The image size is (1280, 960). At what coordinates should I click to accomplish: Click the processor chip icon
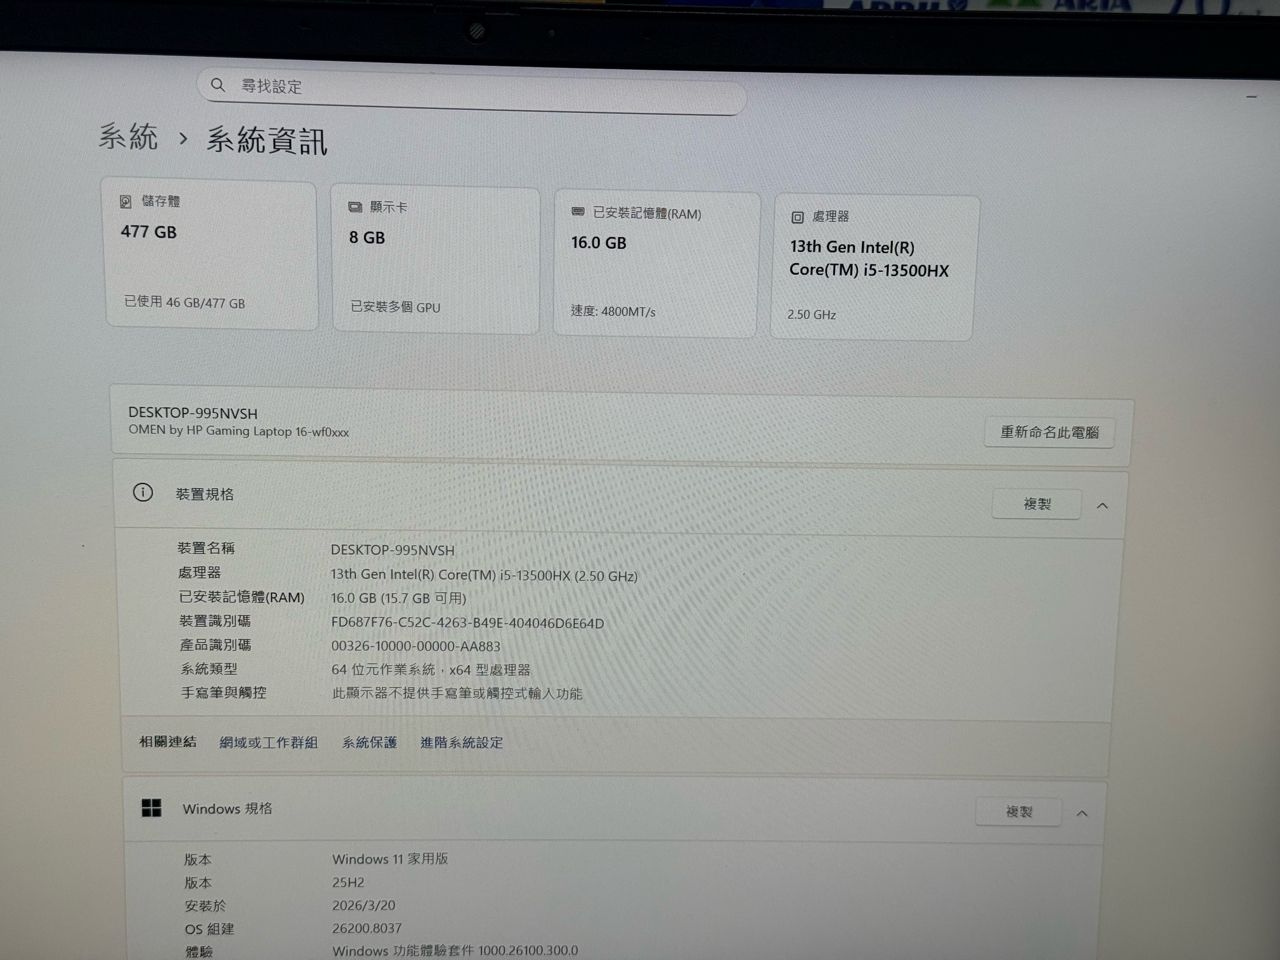point(797,217)
